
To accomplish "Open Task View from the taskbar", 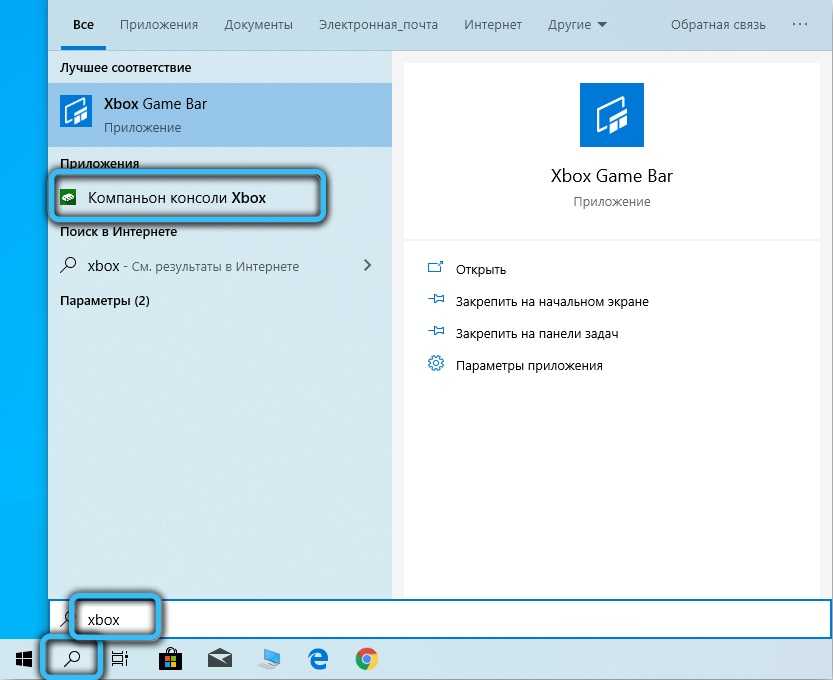I will tap(120, 659).
